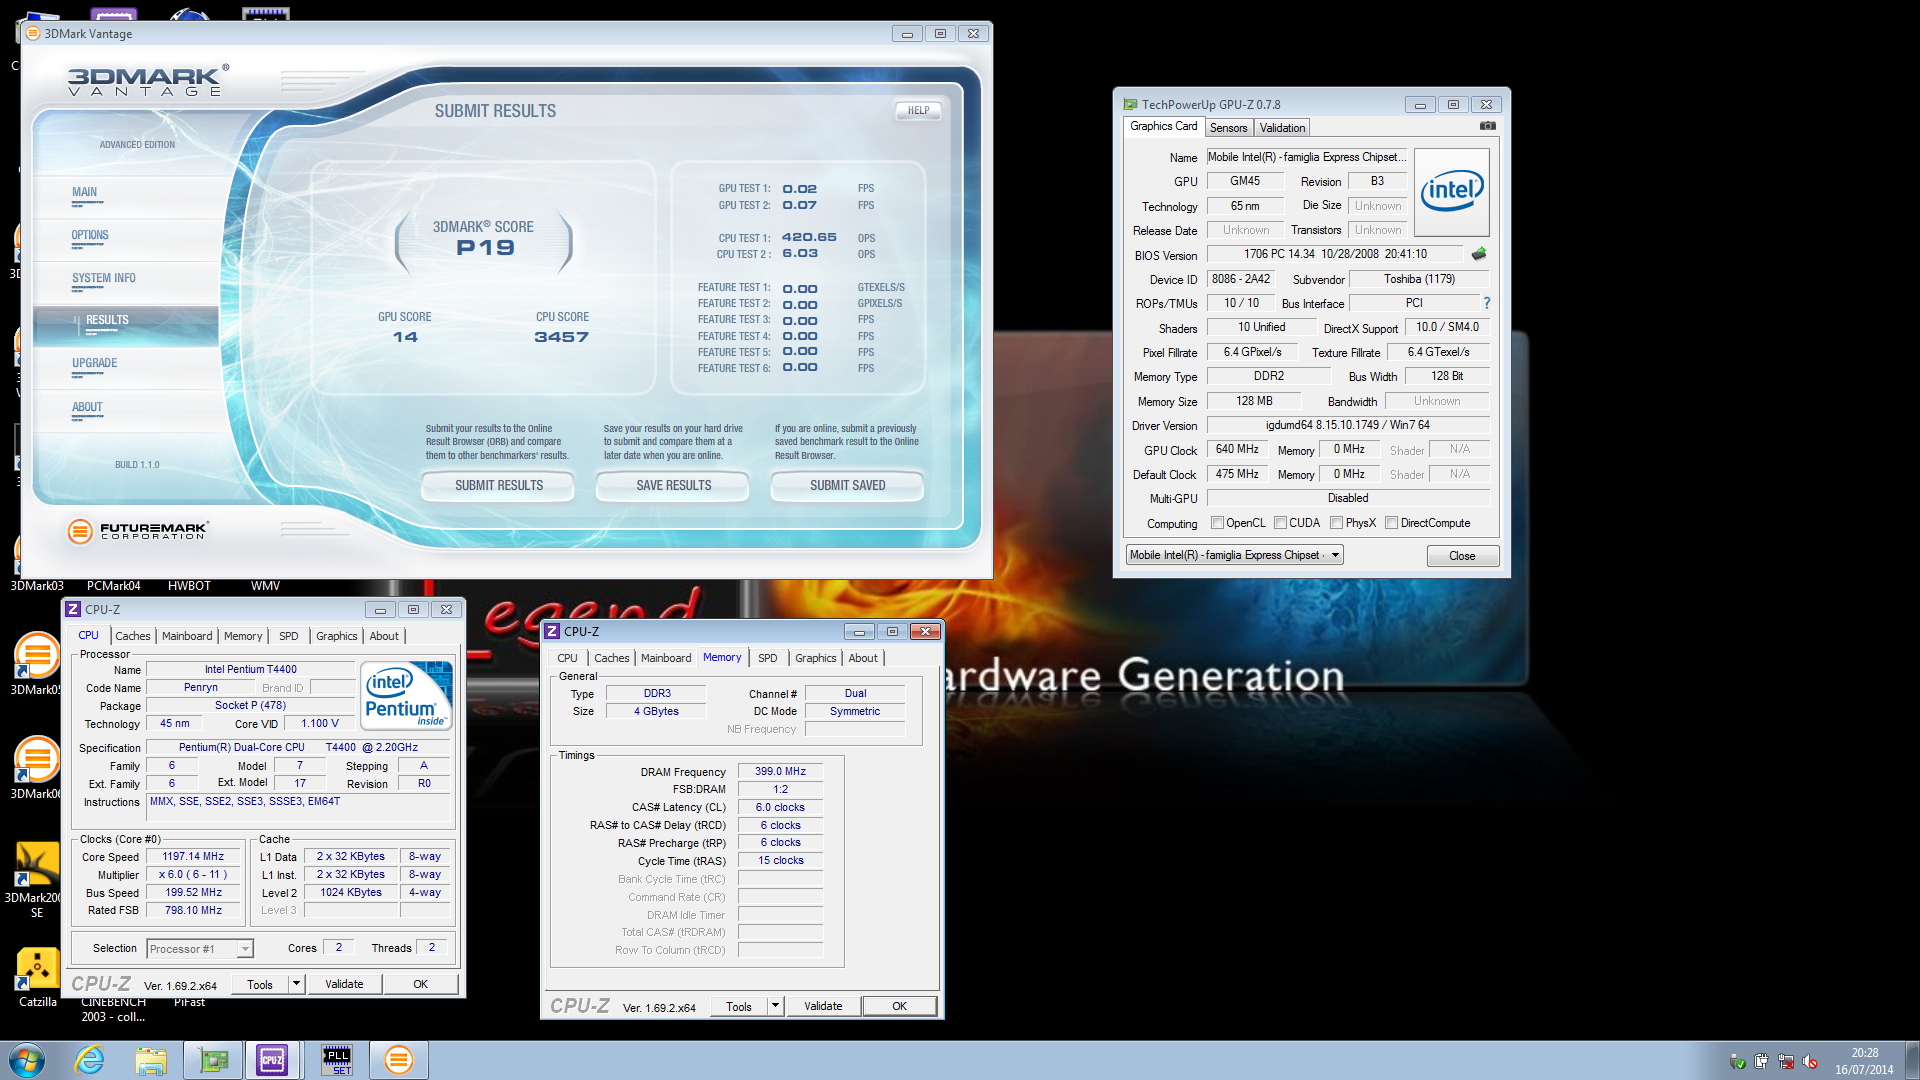Open Tools dropdown arrow in CPU-Z CPU window
The height and width of the screenshot is (1080, 1920).
pos(296,984)
